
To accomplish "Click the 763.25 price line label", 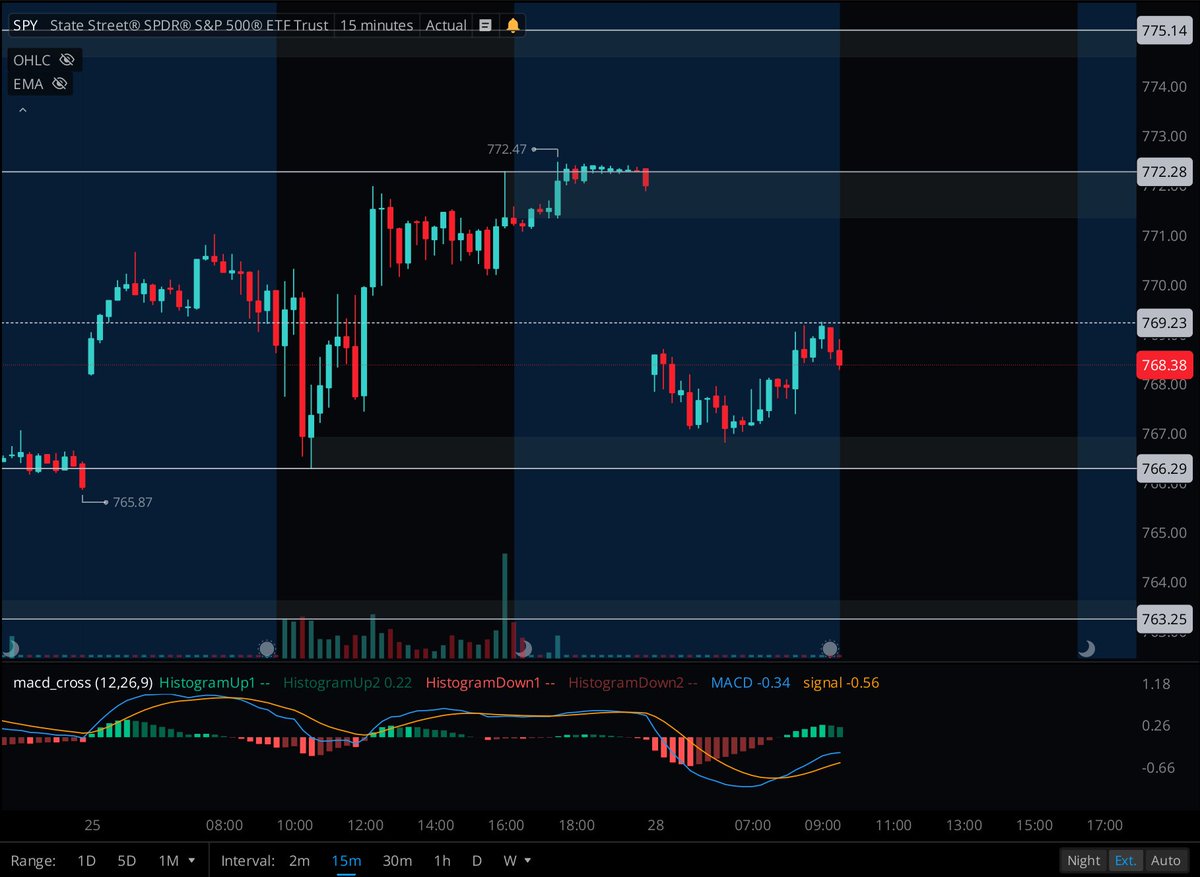I will pyautogui.click(x=1163, y=619).
